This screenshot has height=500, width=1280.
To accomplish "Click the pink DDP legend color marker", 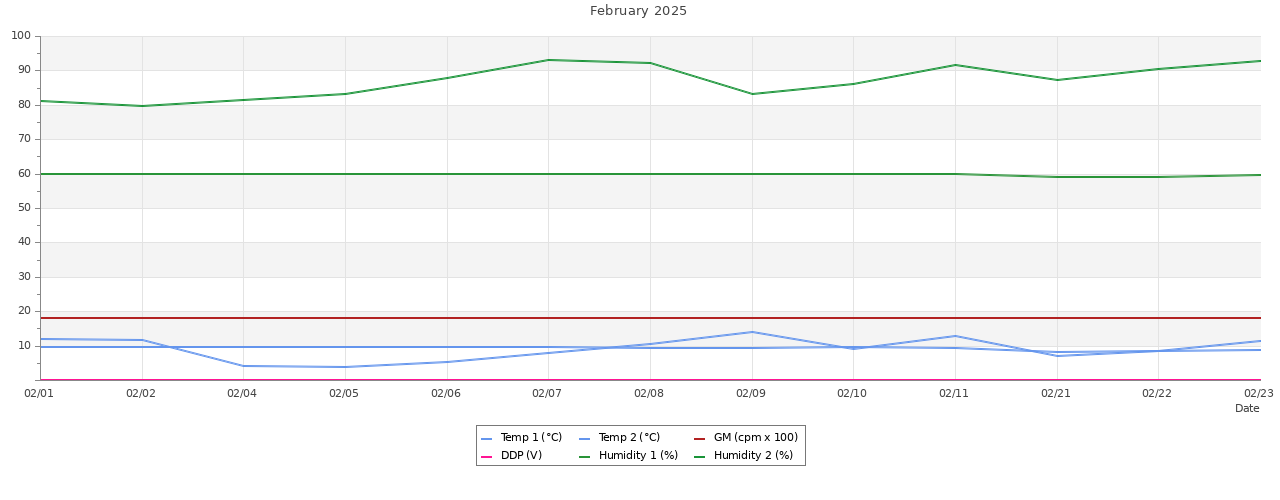I will point(487,457).
